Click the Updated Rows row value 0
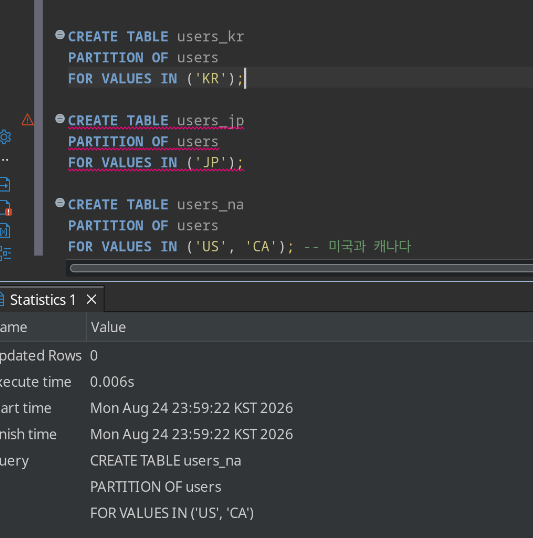 tap(94, 356)
